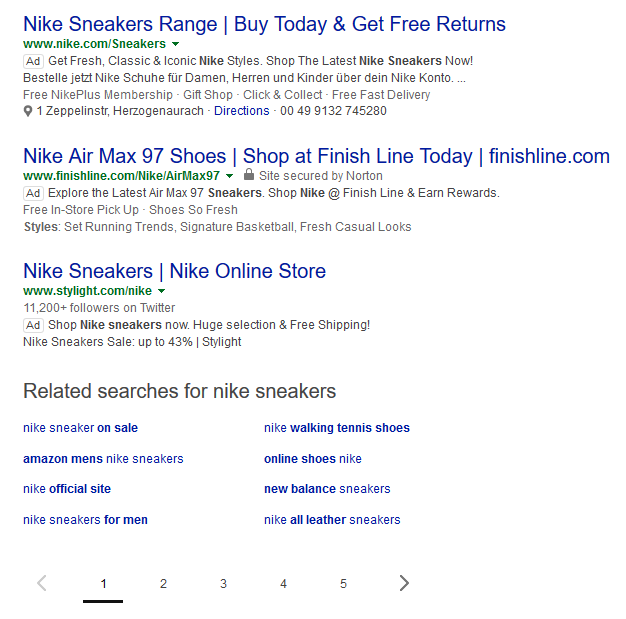The width and height of the screenshot is (626, 619).
Task: Click the Directions link
Action: (241, 111)
